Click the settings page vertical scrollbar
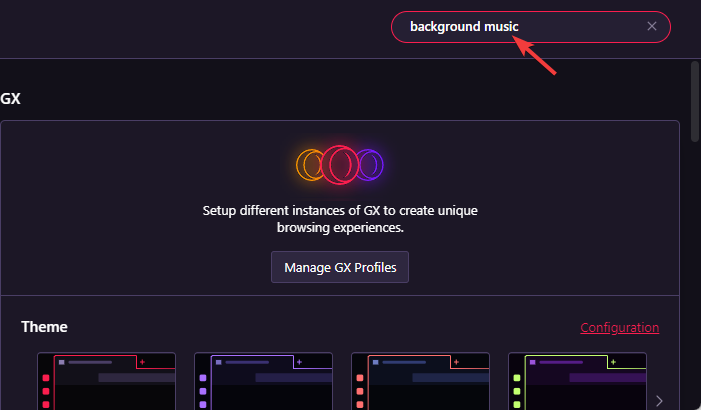The height and width of the screenshot is (410, 701). [x=694, y=100]
